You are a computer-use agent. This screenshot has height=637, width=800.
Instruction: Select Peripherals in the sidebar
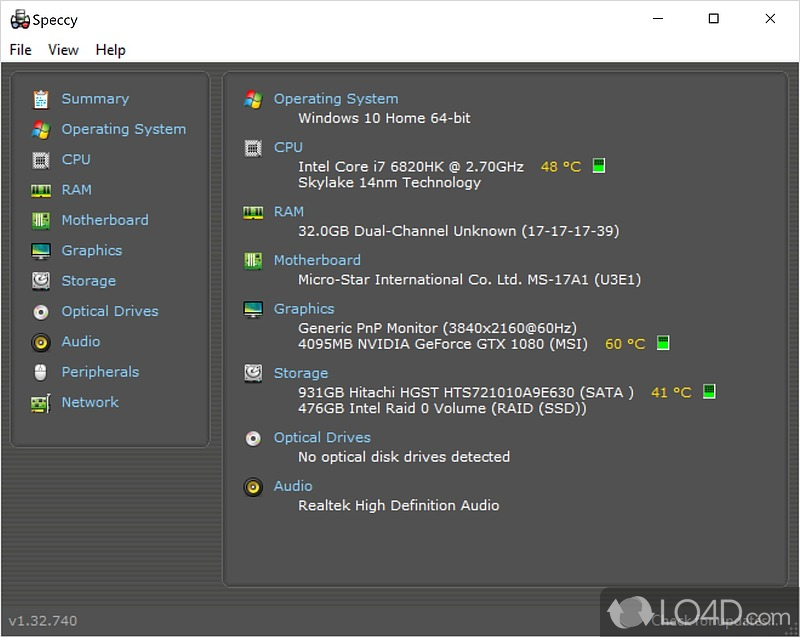[101, 372]
